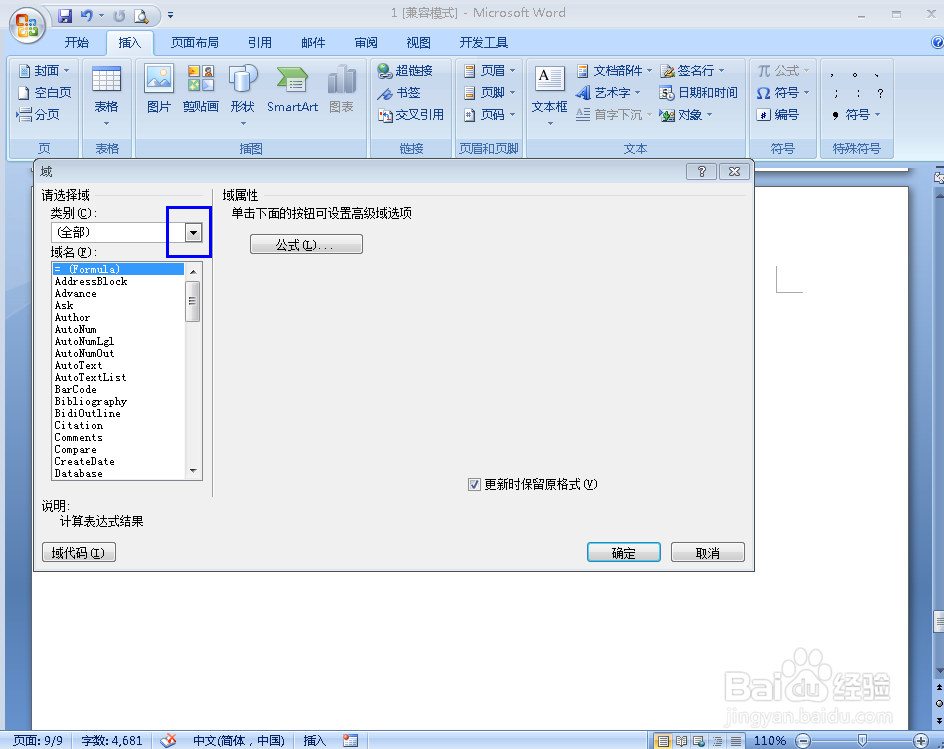The image size is (944, 749).
Task: Toggle preserve formatting during updates checkbox
Action: 474,485
